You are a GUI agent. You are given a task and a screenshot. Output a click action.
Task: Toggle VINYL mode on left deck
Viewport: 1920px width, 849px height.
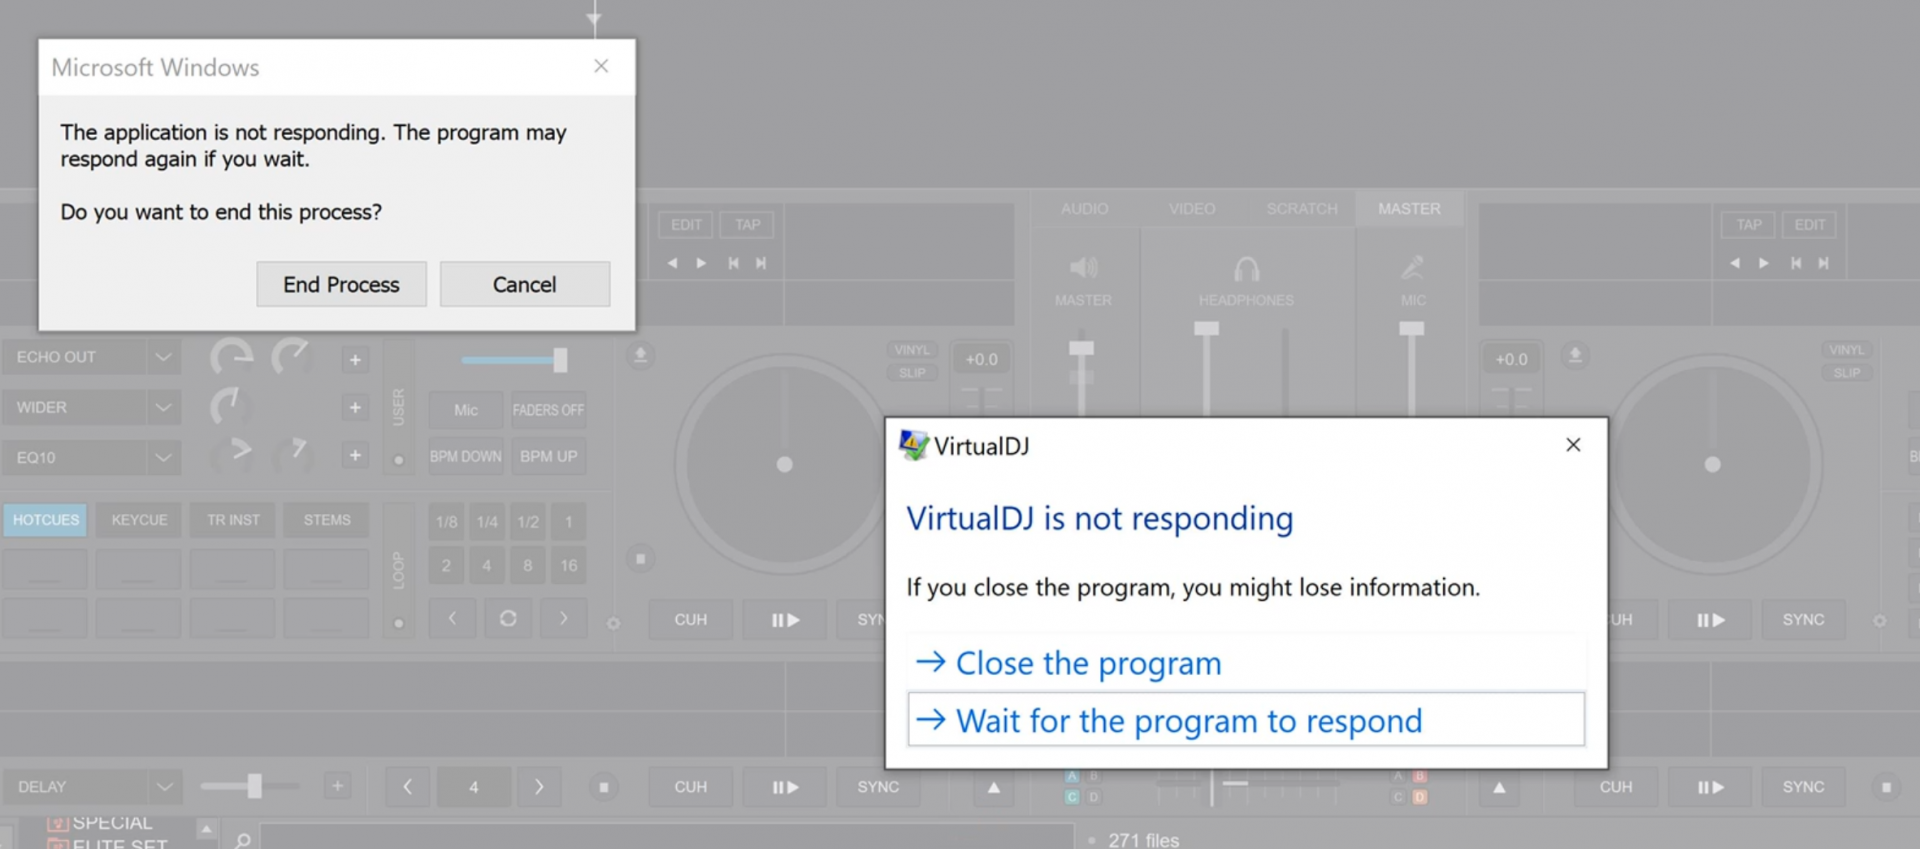click(911, 350)
